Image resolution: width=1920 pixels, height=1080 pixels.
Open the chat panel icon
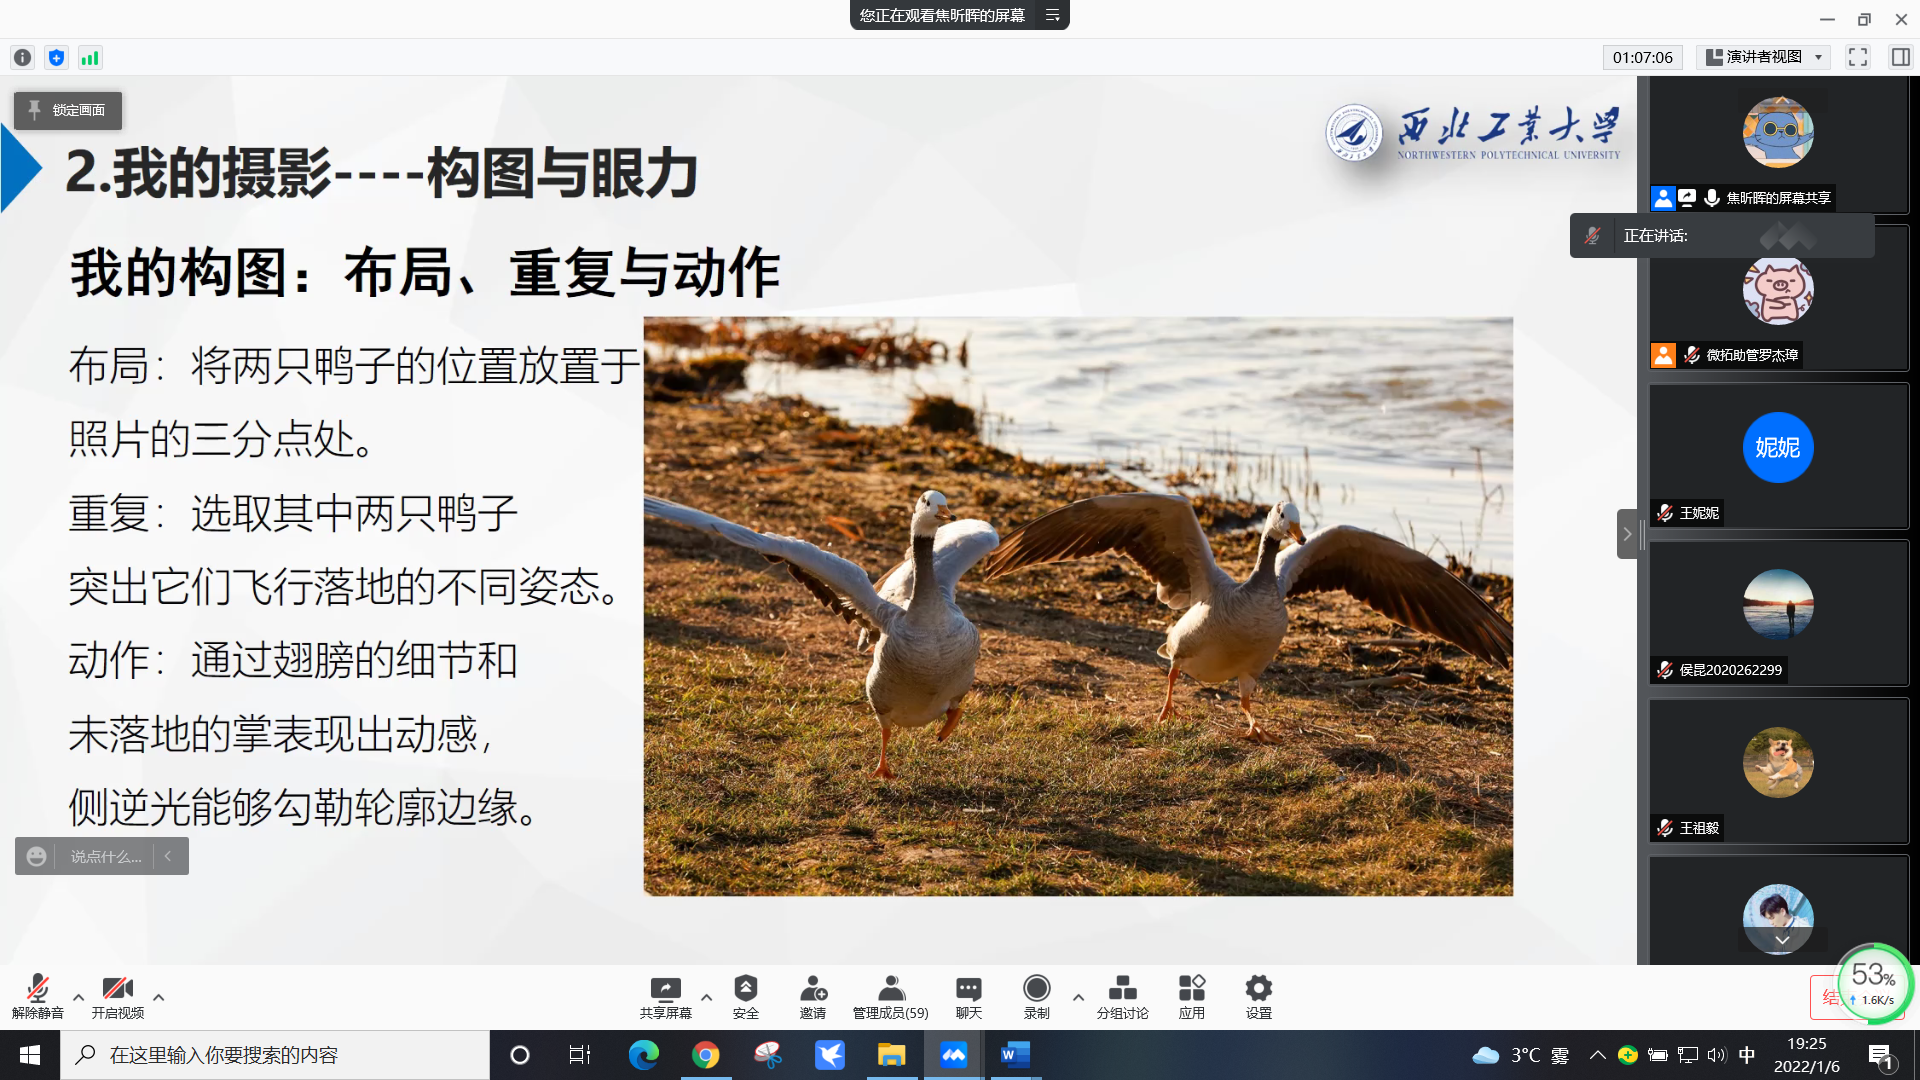[x=968, y=990]
